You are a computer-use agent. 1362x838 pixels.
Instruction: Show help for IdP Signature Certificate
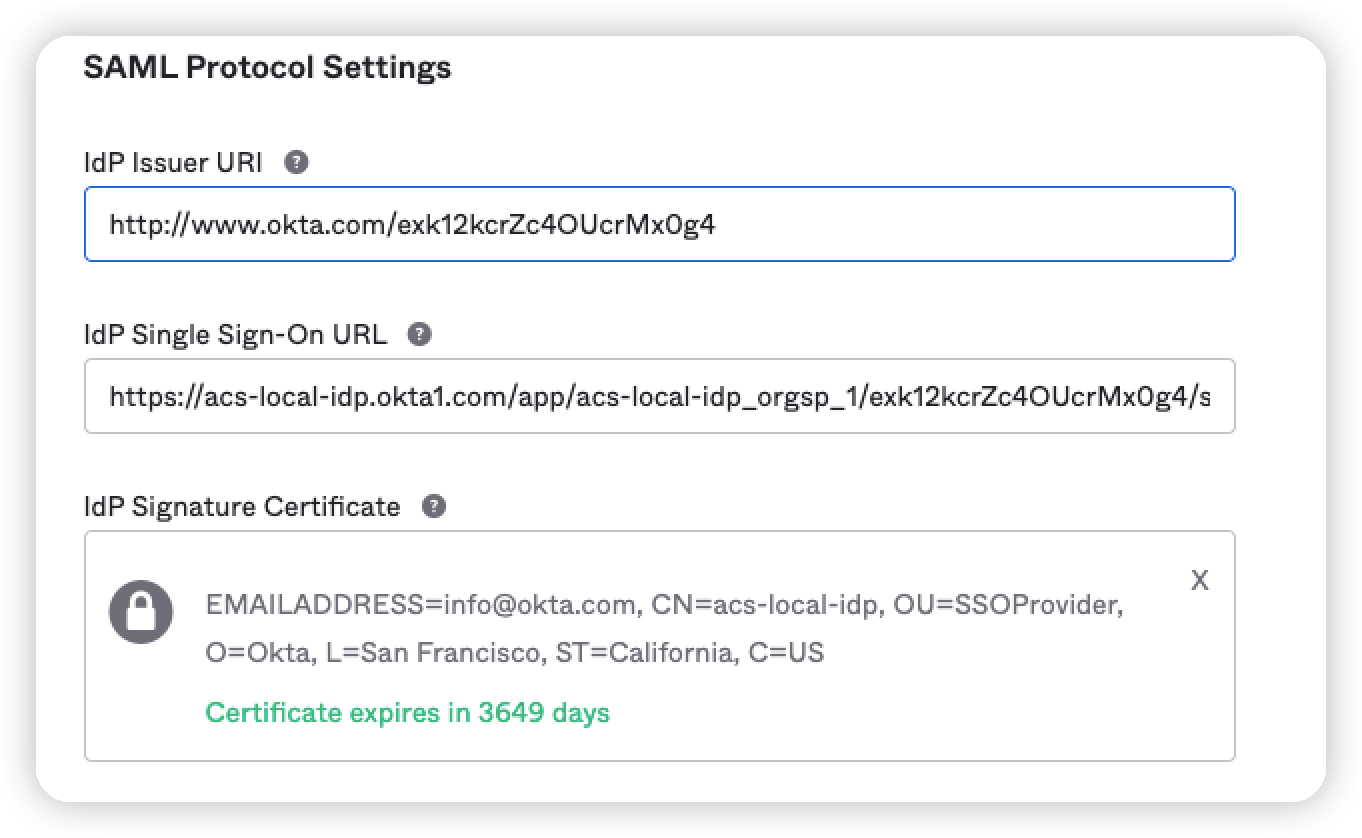(x=433, y=507)
